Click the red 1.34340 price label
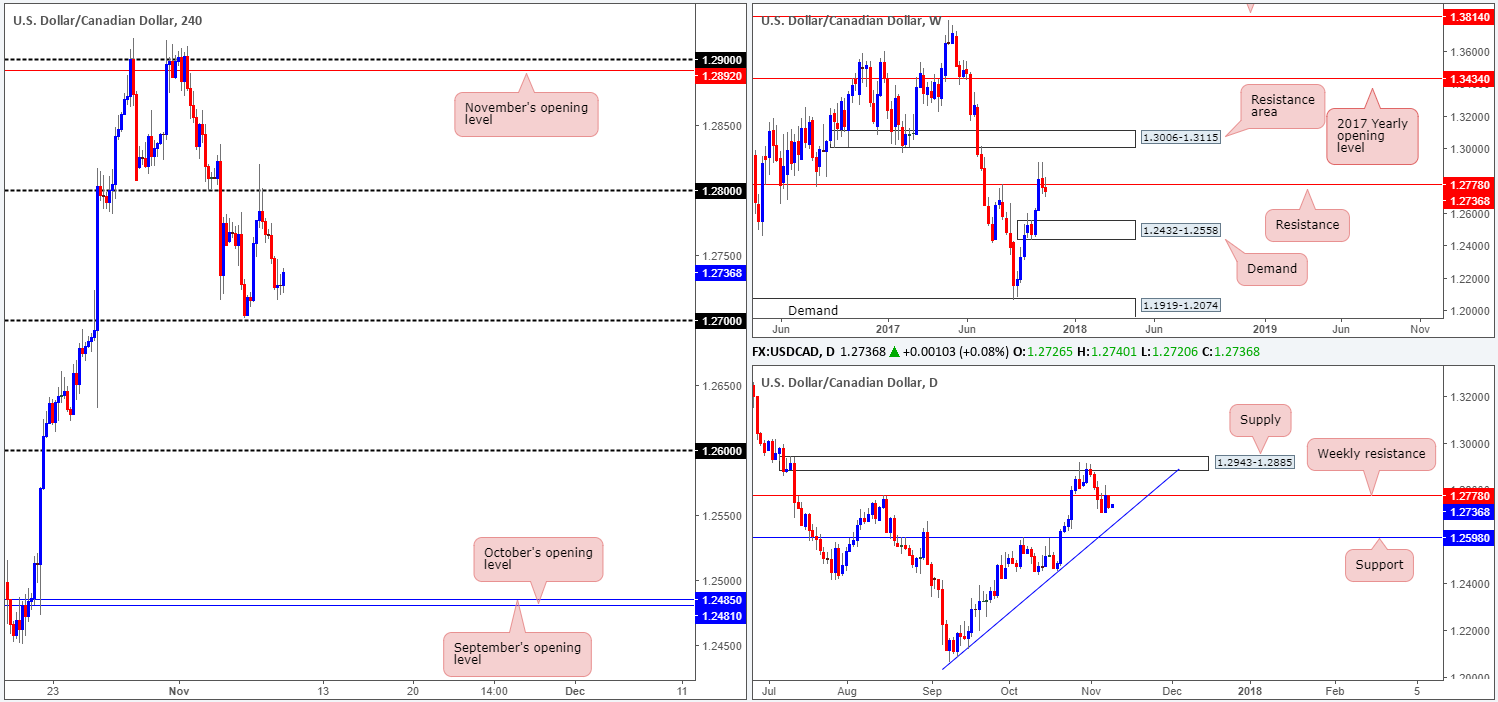1498x702 pixels. click(x=1468, y=78)
